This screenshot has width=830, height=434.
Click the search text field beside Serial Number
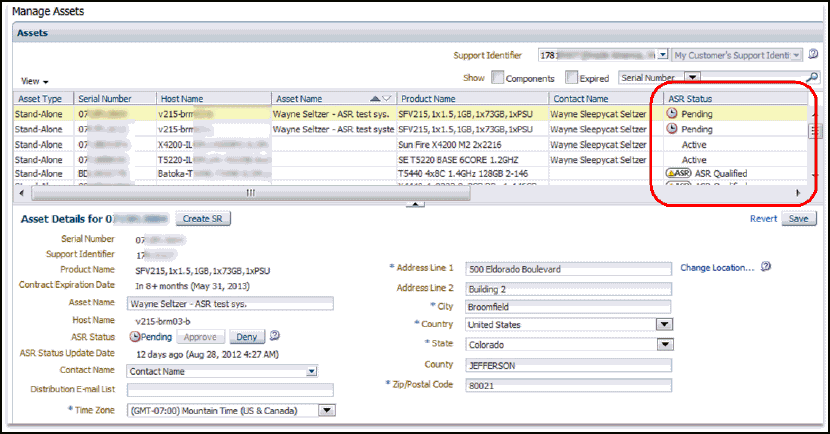[x=753, y=78]
